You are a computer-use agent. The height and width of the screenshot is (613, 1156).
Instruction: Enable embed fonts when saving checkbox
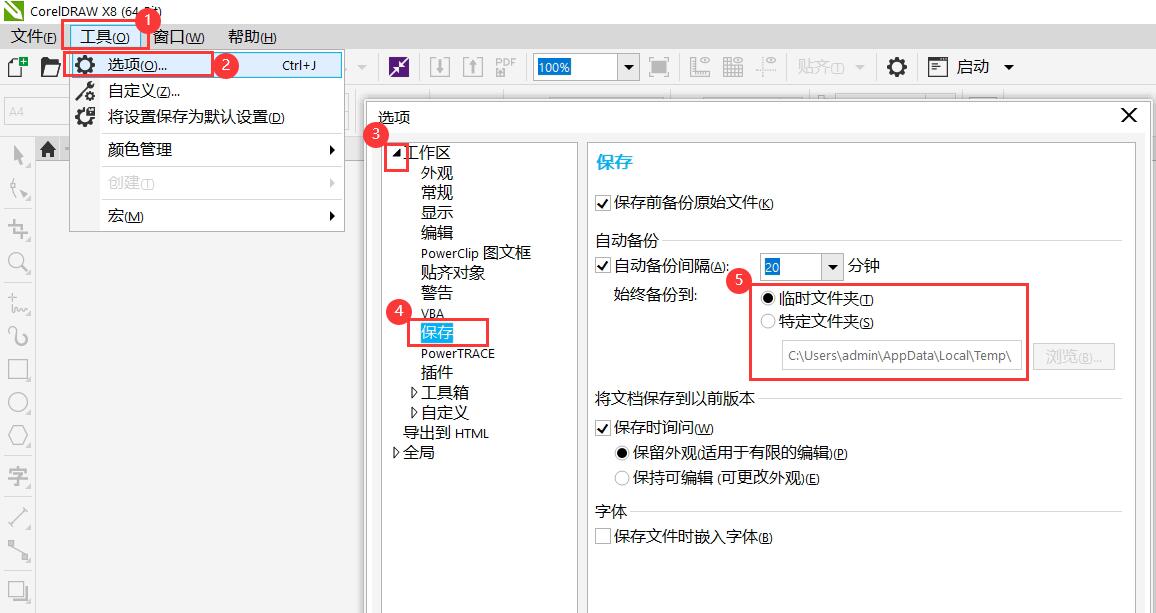click(x=603, y=537)
